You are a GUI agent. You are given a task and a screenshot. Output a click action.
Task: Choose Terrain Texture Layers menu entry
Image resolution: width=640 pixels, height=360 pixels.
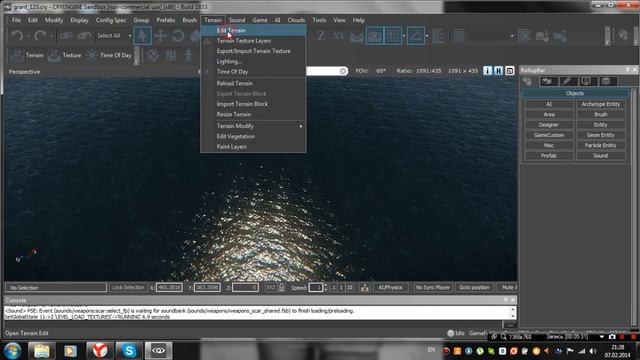click(x=253, y=41)
